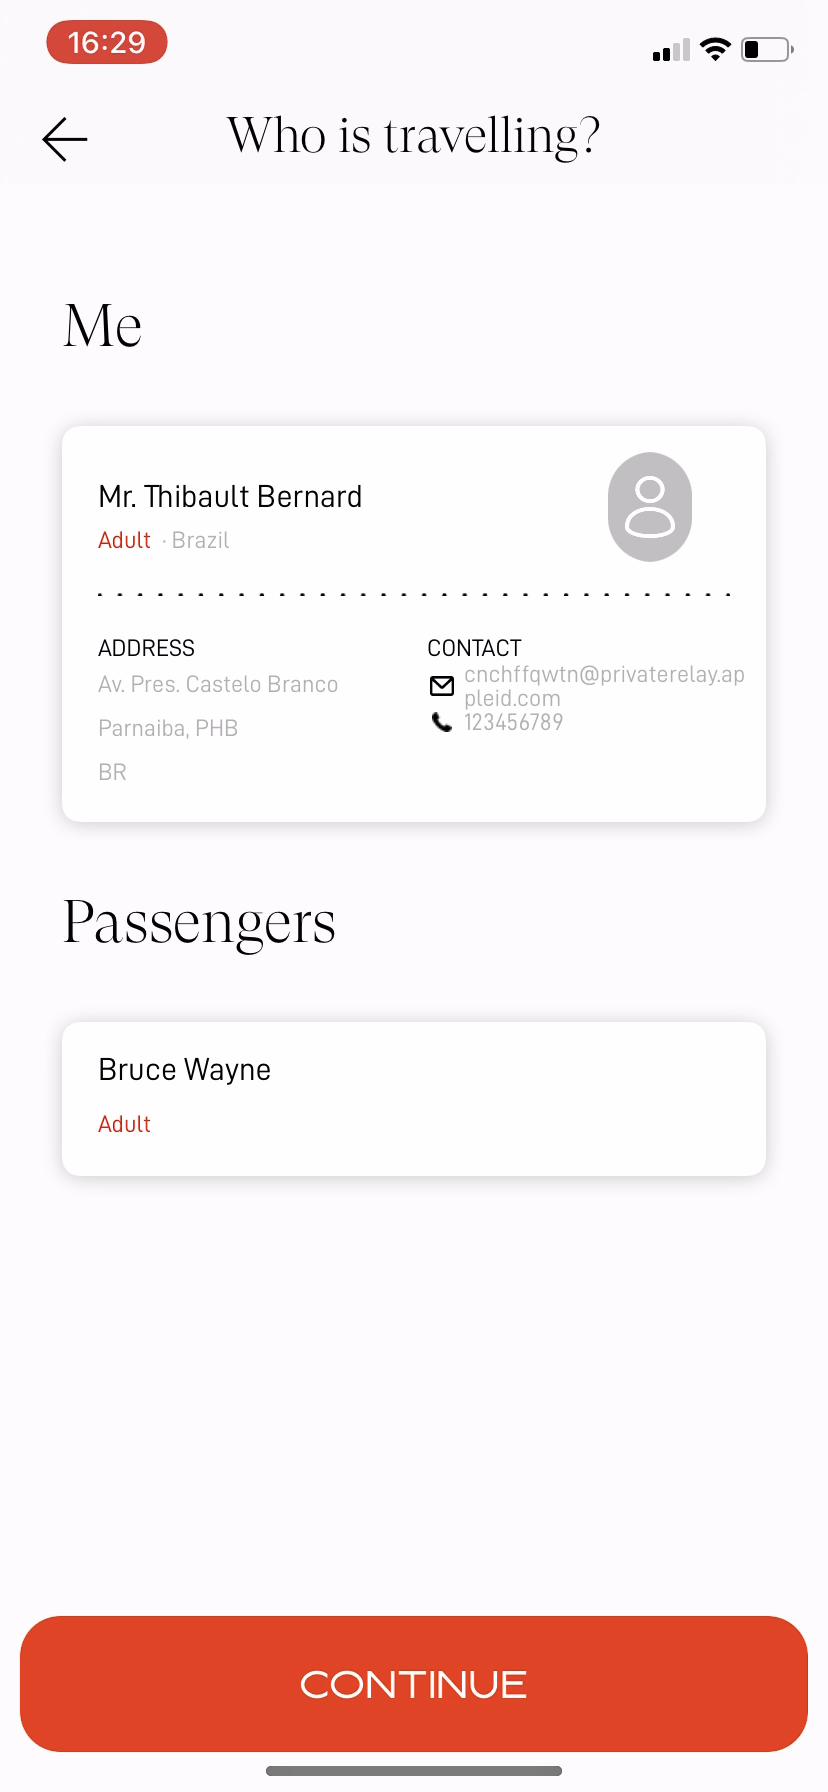The width and height of the screenshot is (828, 1792).
Task: Tap the red 16:29 time pill
Action: [107, 43]
